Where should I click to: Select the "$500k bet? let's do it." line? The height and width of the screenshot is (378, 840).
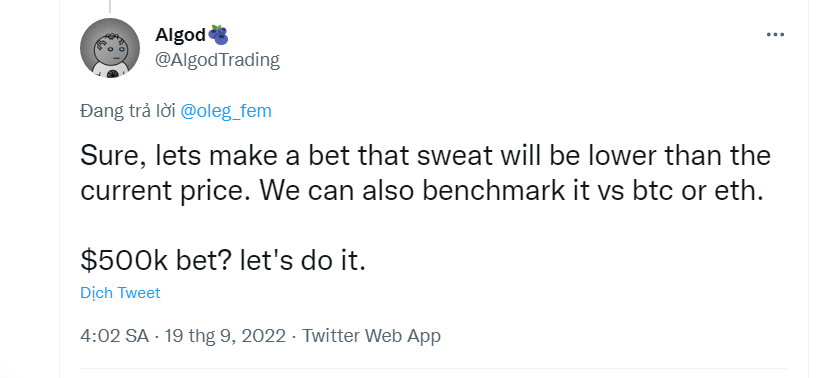pyautogui.click(x=223, y=261)
